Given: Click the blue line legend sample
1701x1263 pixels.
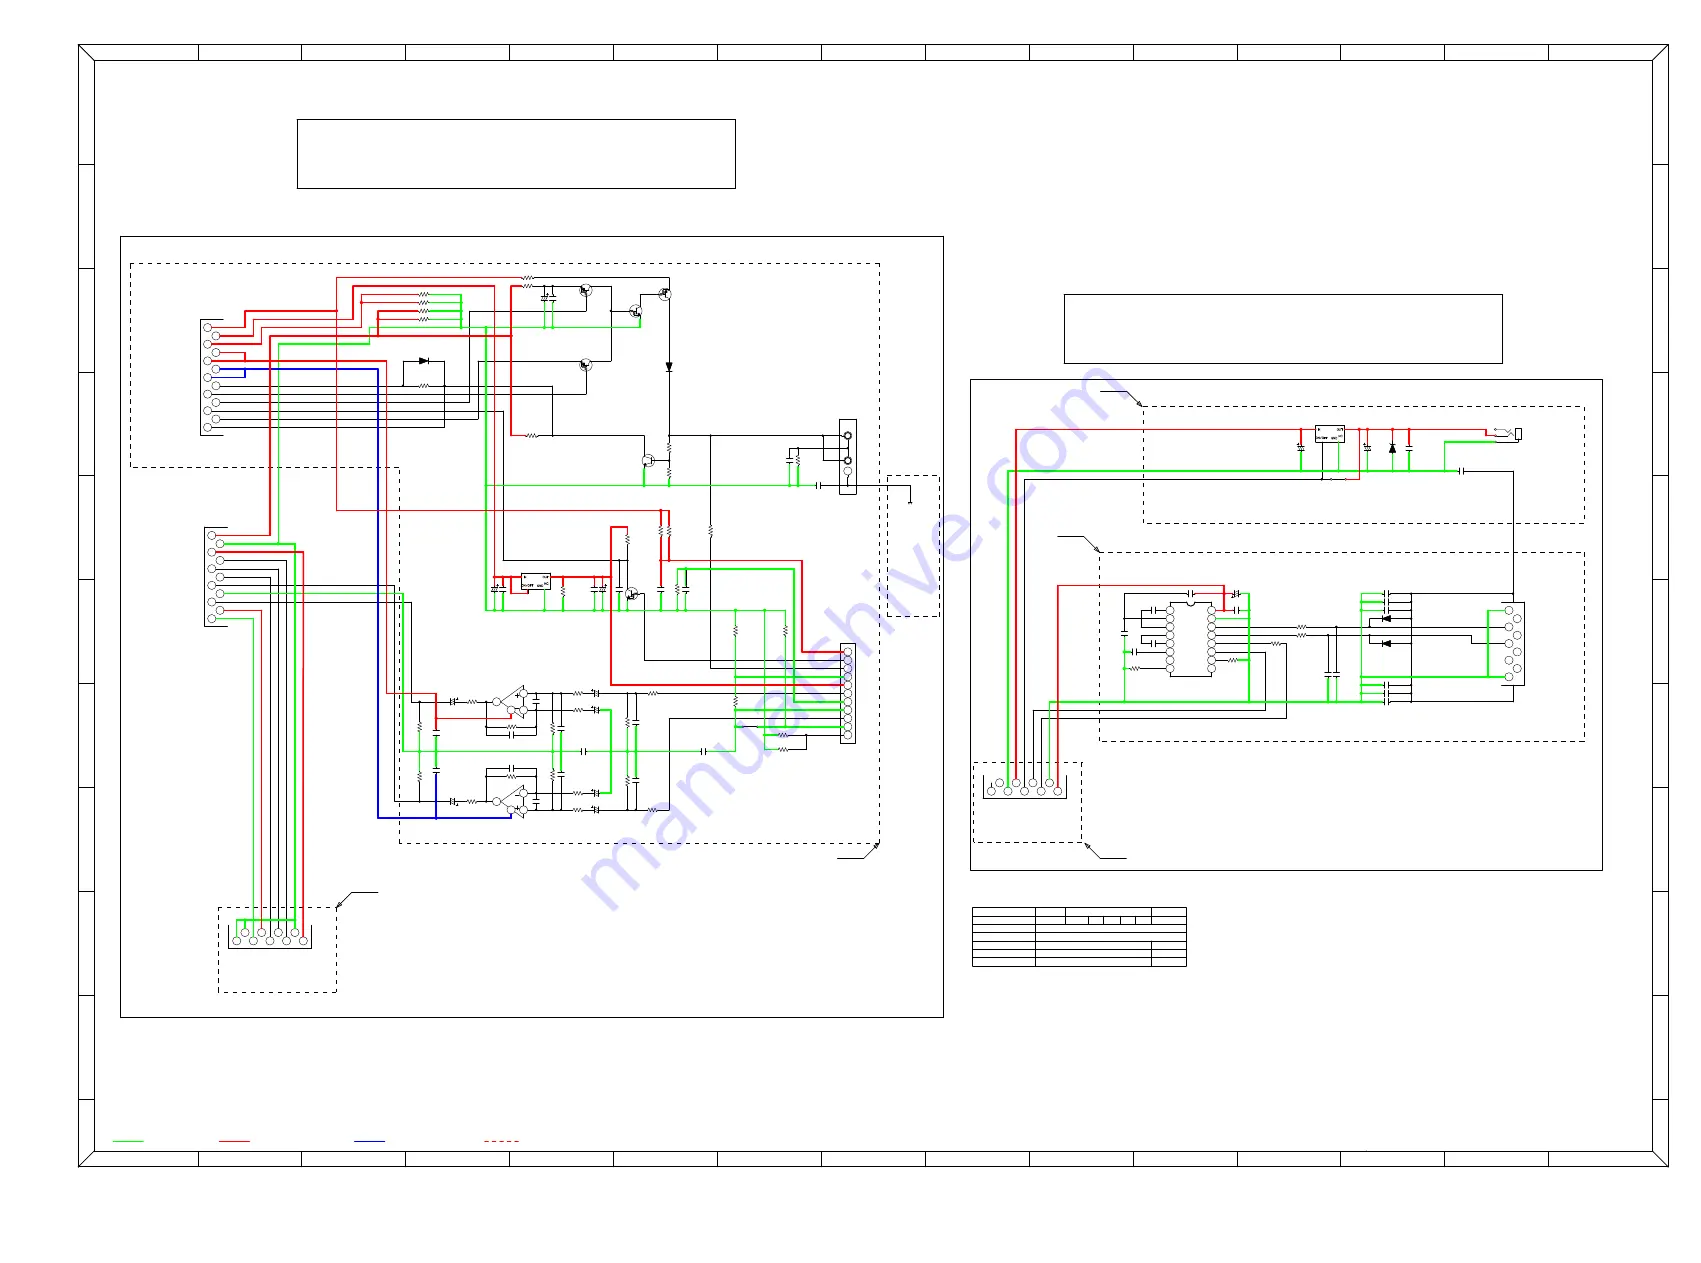Looking at the screenshot, I should point(369,1141).
